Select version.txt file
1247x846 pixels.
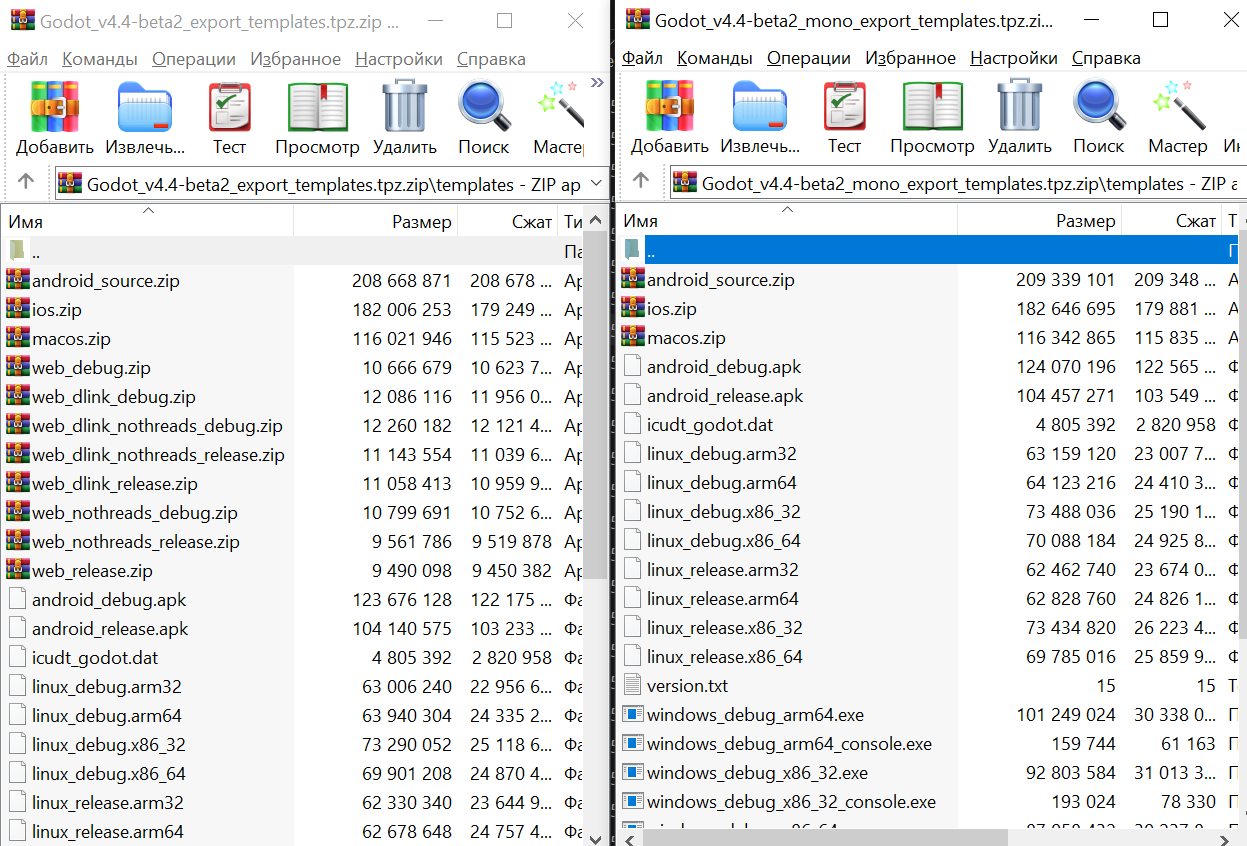(x=687, y=686)
